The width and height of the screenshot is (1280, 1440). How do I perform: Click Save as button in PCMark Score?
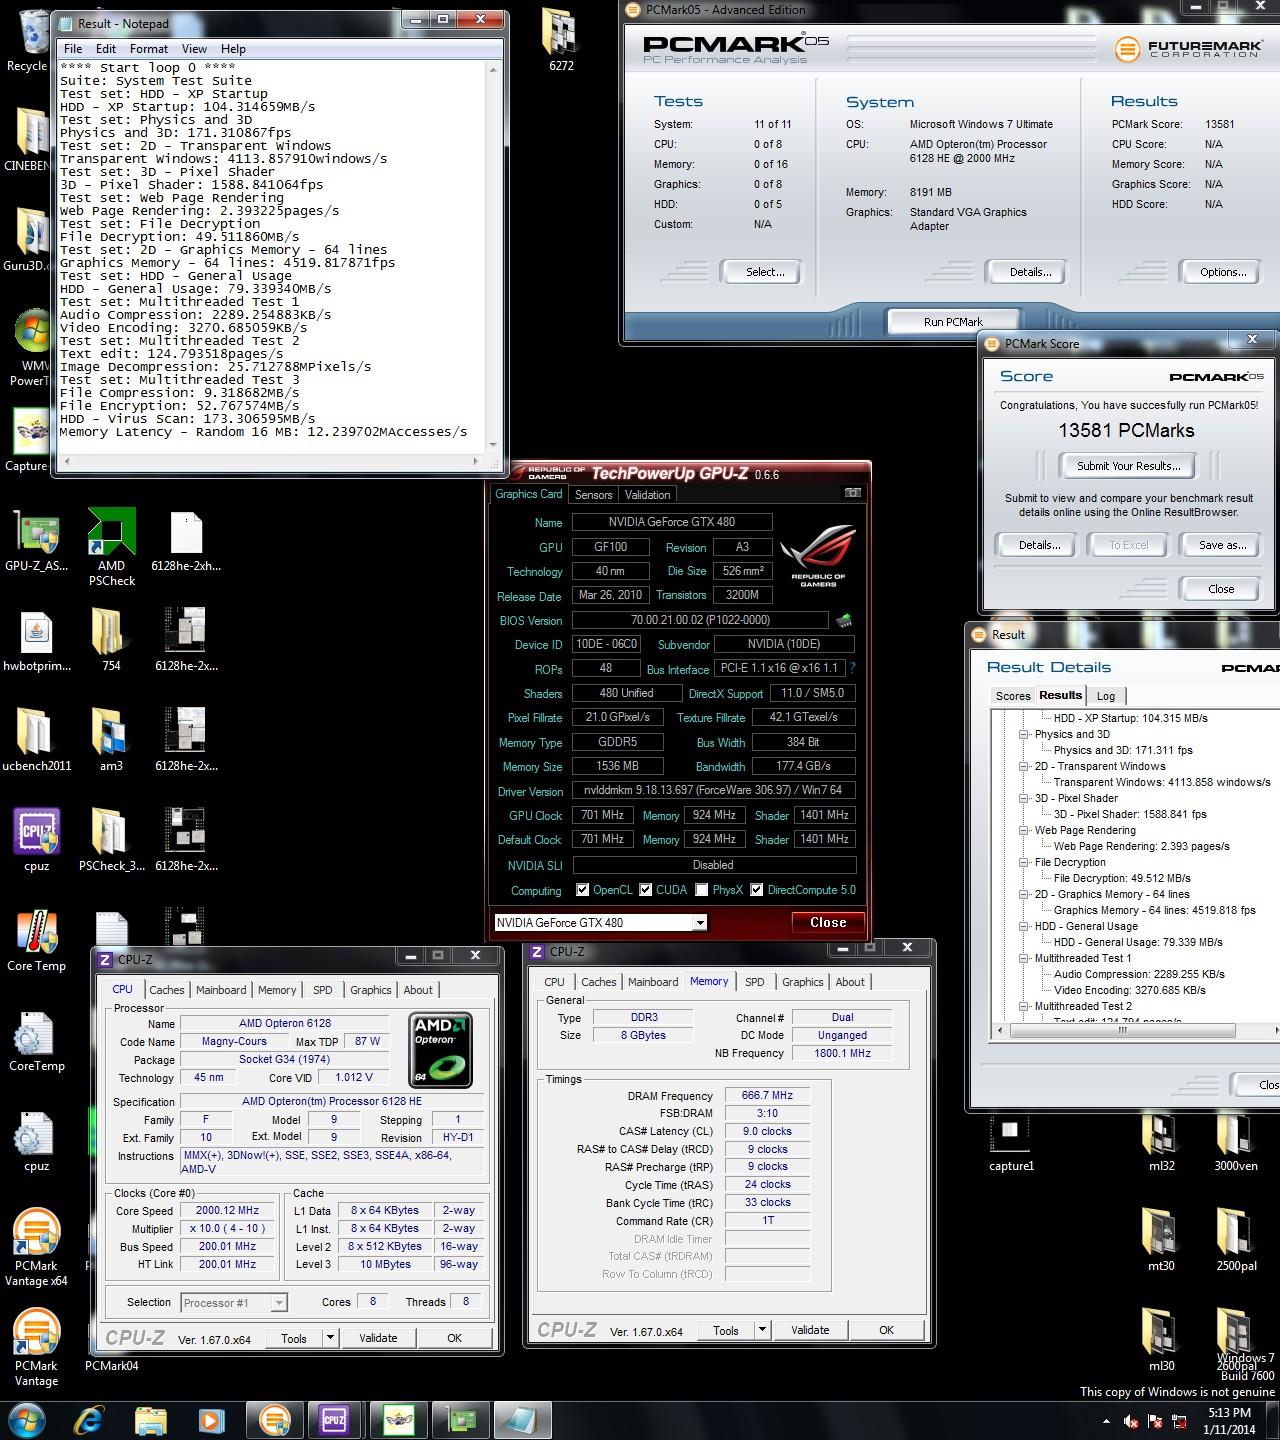[x=1222, y=545]
